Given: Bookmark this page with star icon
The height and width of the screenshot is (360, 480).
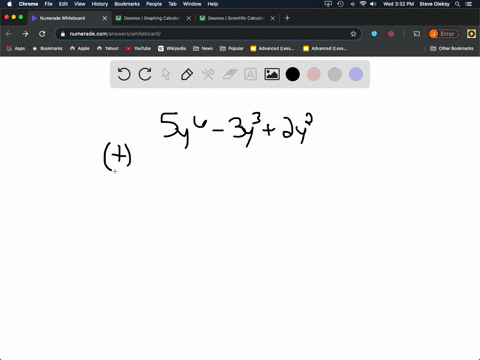Looking at the screenshot, I should pos(353,34).
